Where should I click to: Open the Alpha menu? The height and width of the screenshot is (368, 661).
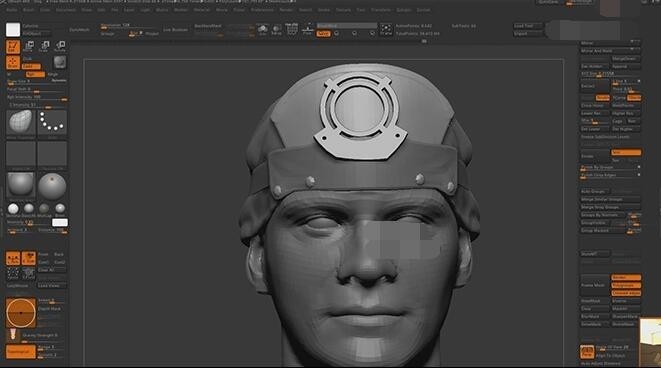[12, 10]
